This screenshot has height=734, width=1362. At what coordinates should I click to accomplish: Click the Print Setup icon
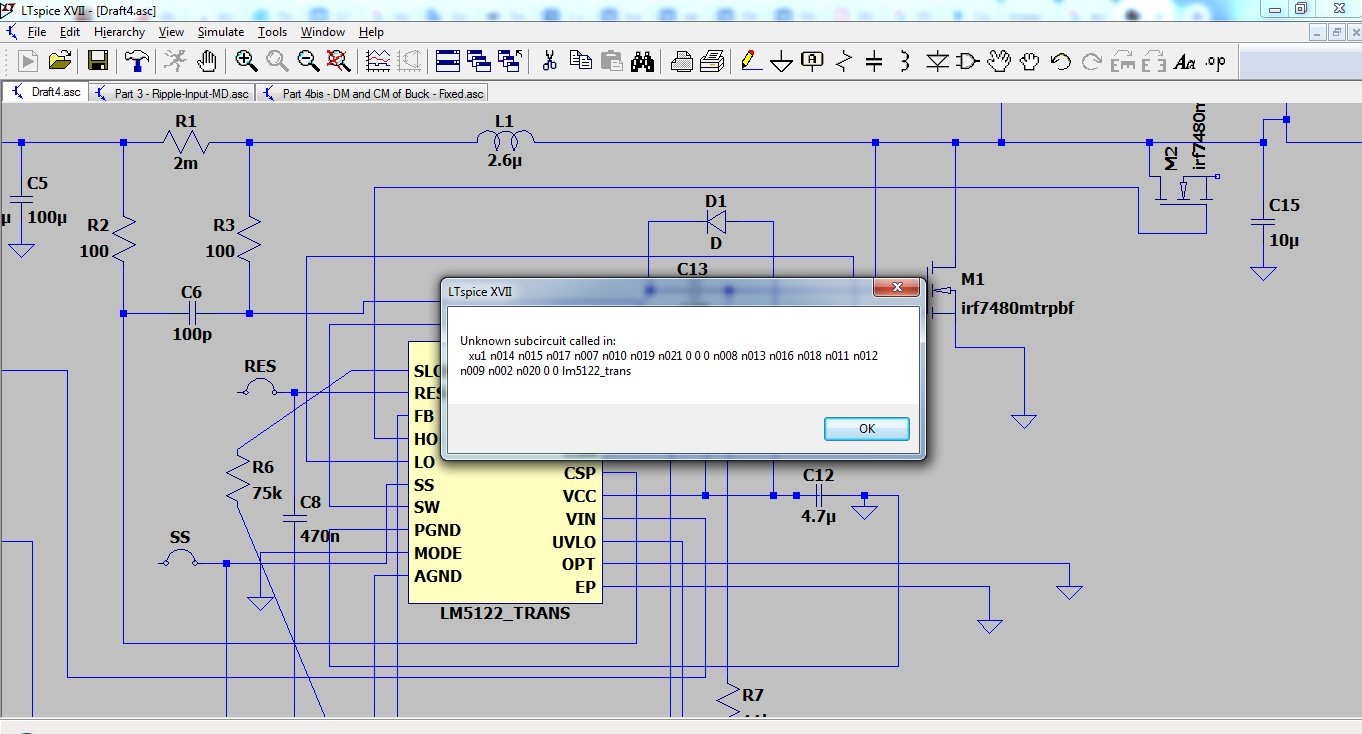point(681,61)
